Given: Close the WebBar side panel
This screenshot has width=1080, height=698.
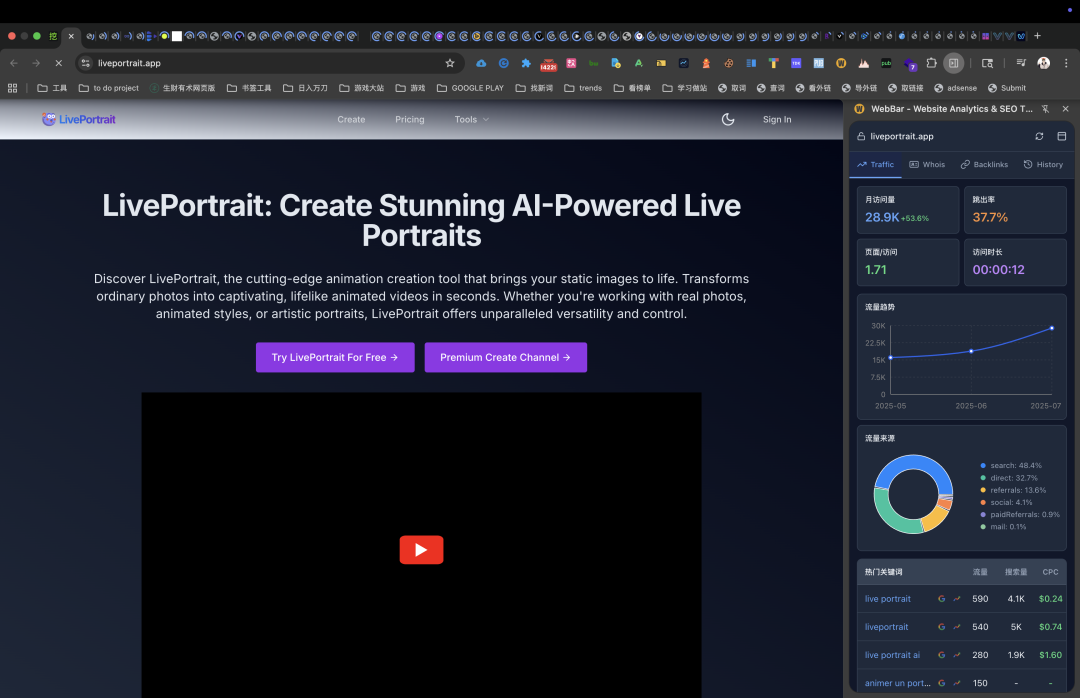Looking at the screenshot, I should pyautogui.click(x=1066, y=109).
